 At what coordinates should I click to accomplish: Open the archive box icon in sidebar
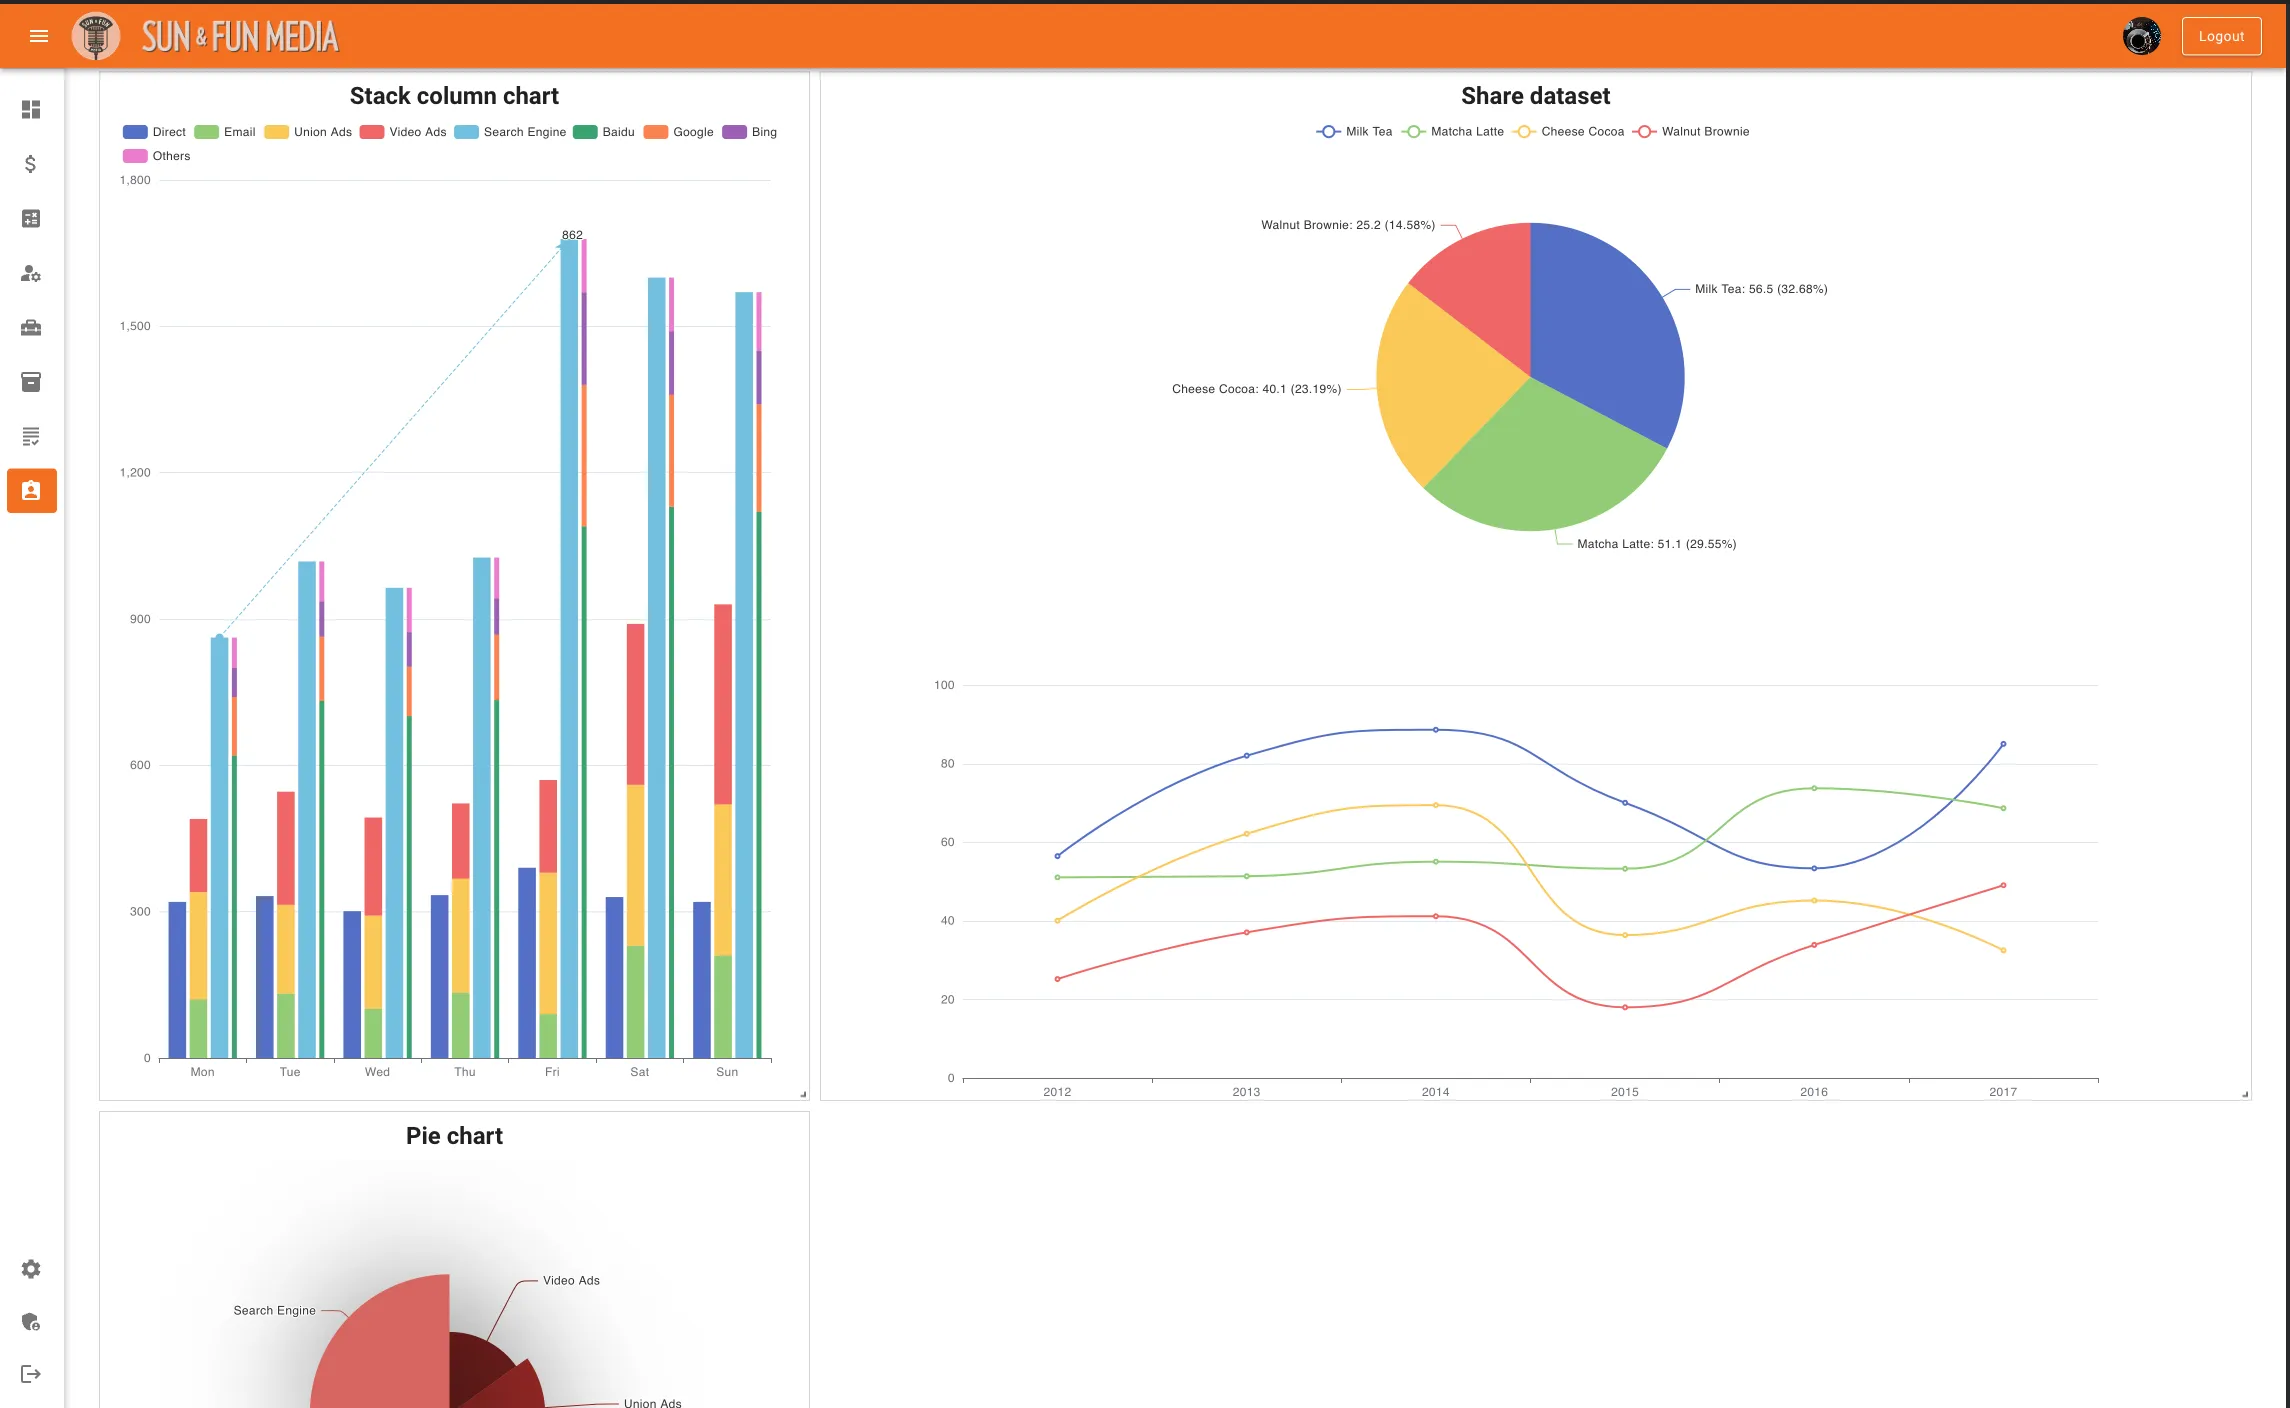click(31, 382)
